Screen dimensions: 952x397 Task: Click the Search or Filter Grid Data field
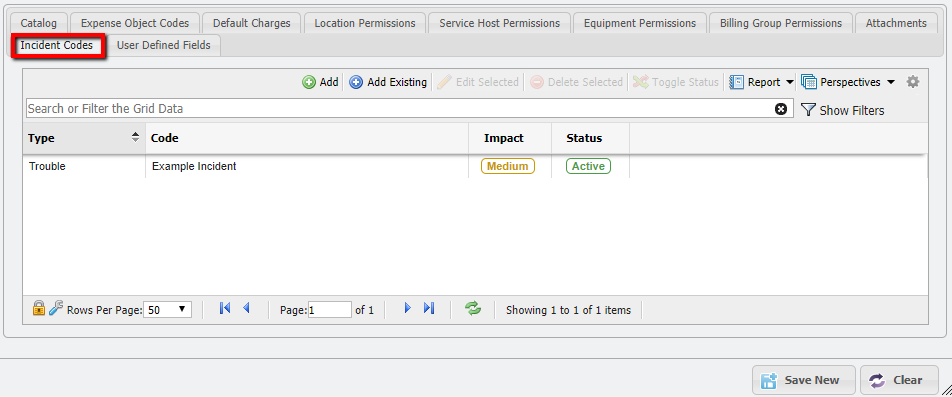pyautogui.click(x=409, y=109)
